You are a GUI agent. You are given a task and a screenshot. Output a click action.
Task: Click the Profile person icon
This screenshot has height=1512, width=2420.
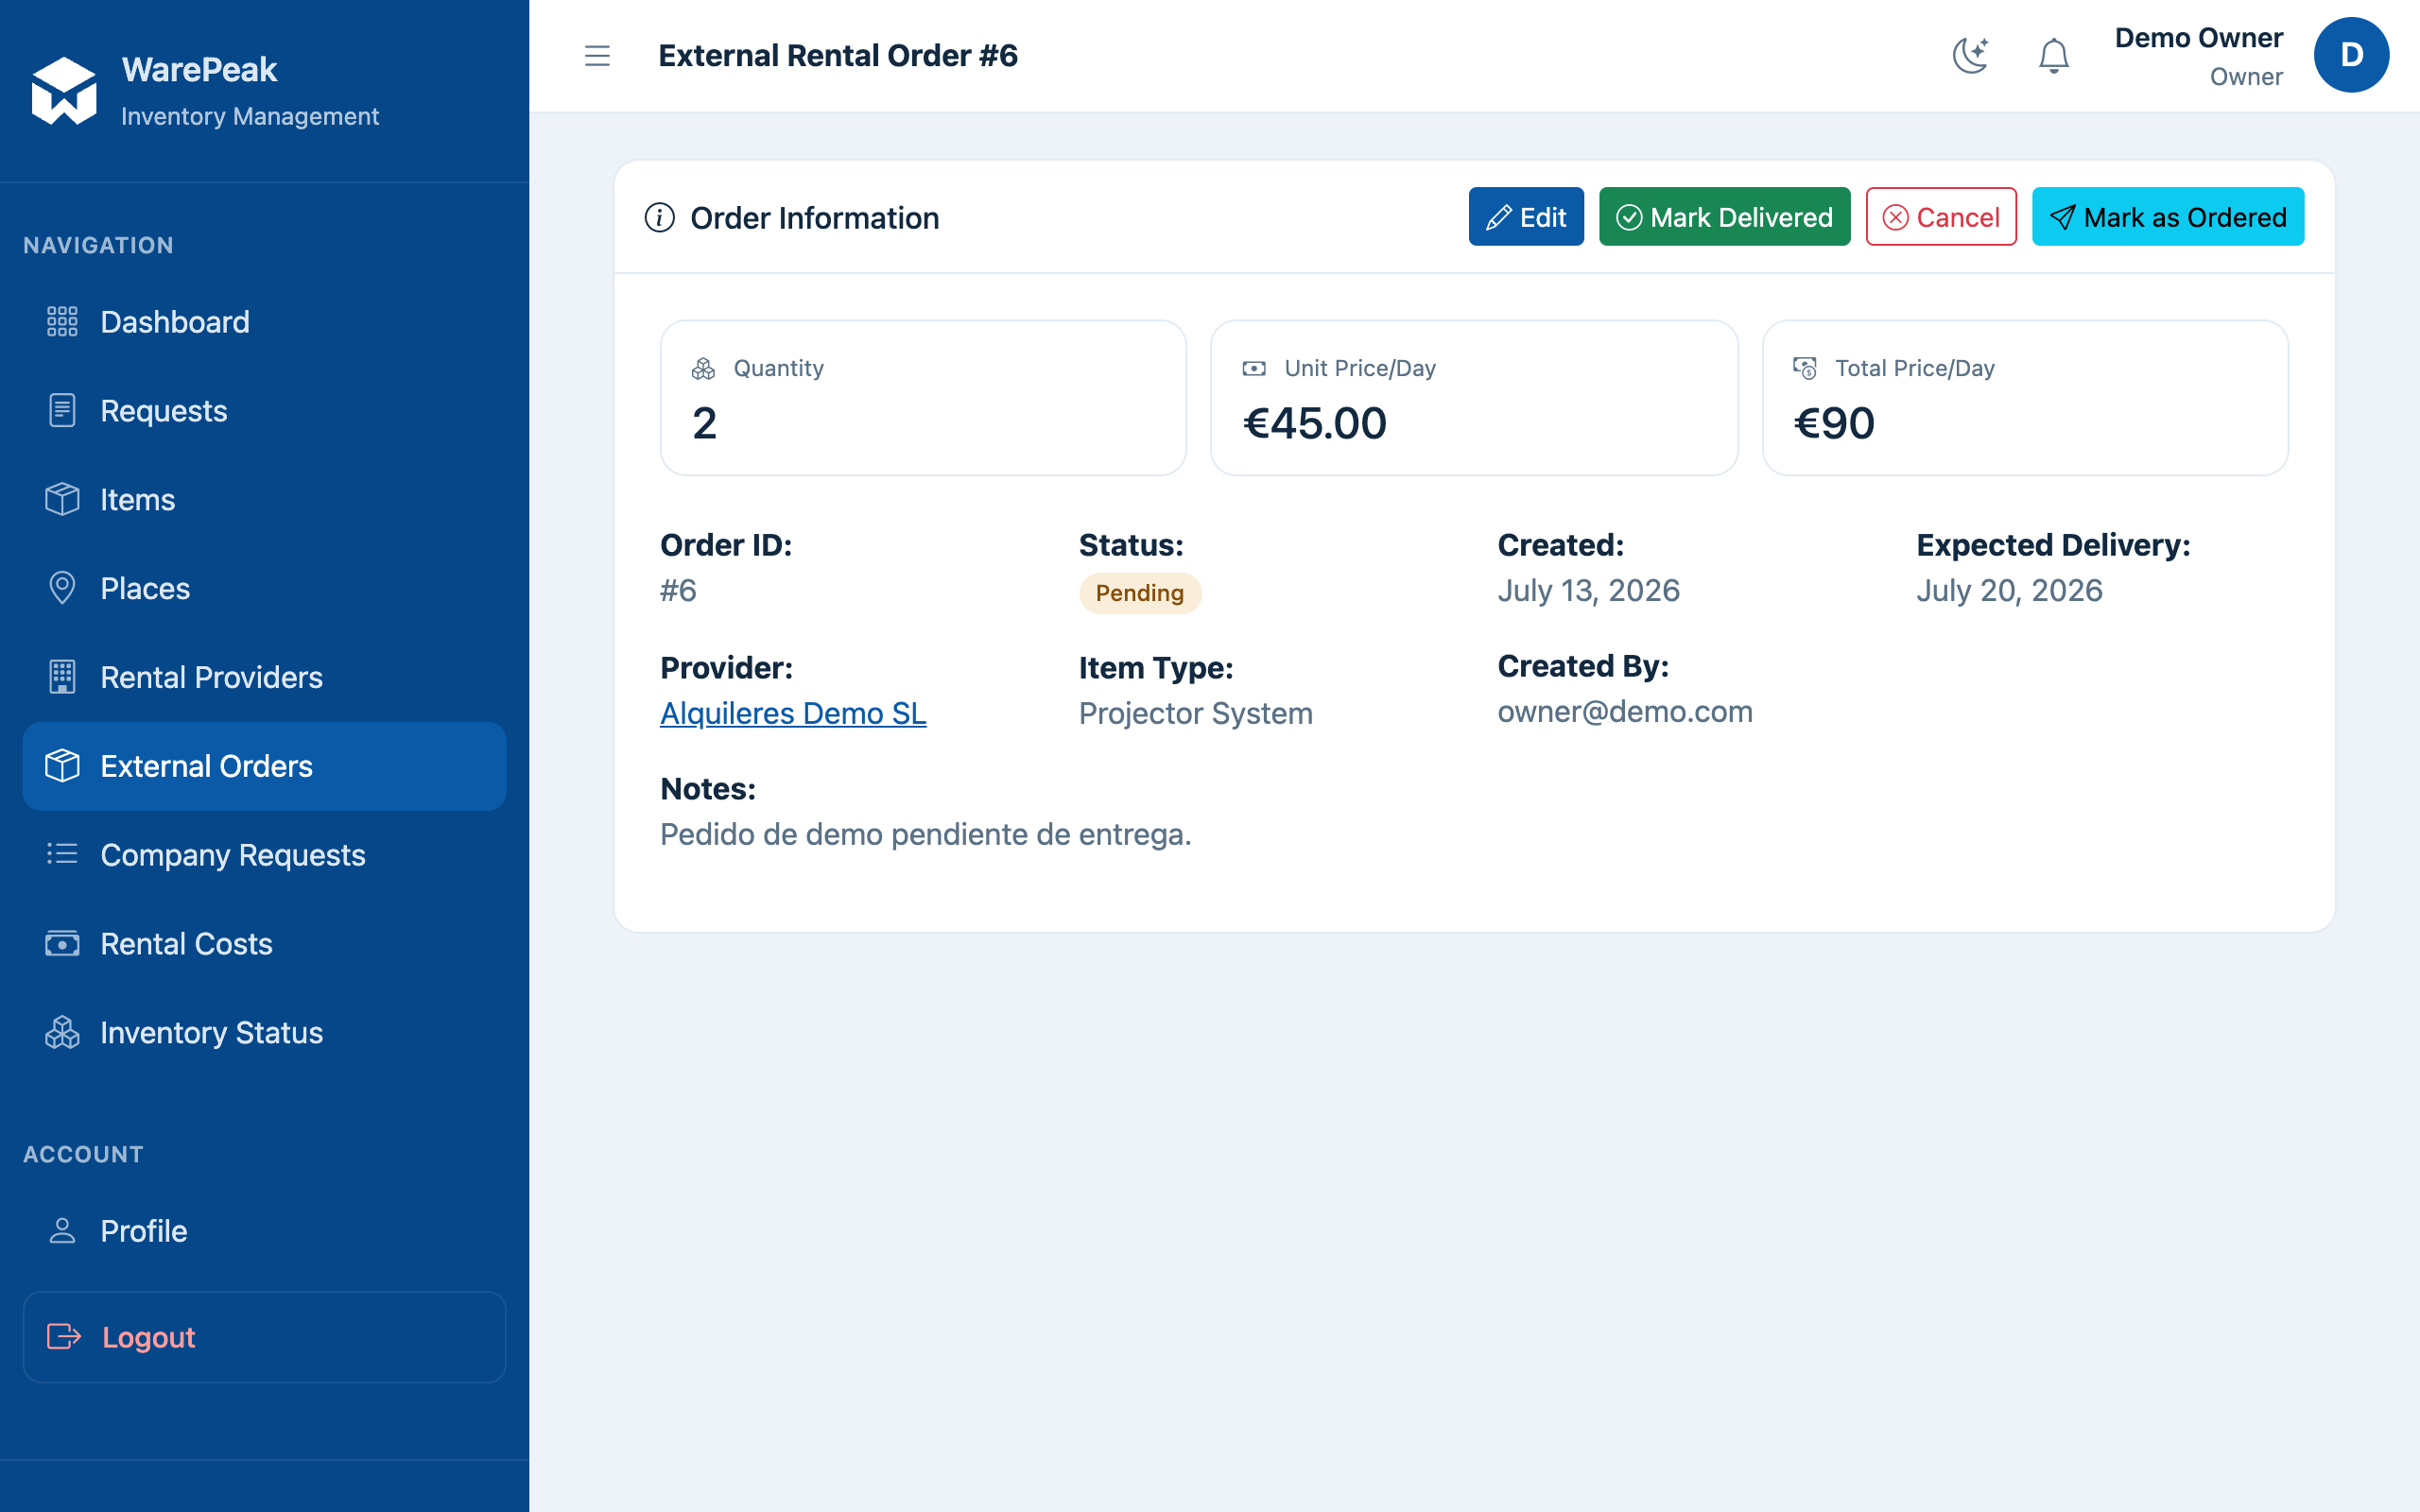[62, 1231]
